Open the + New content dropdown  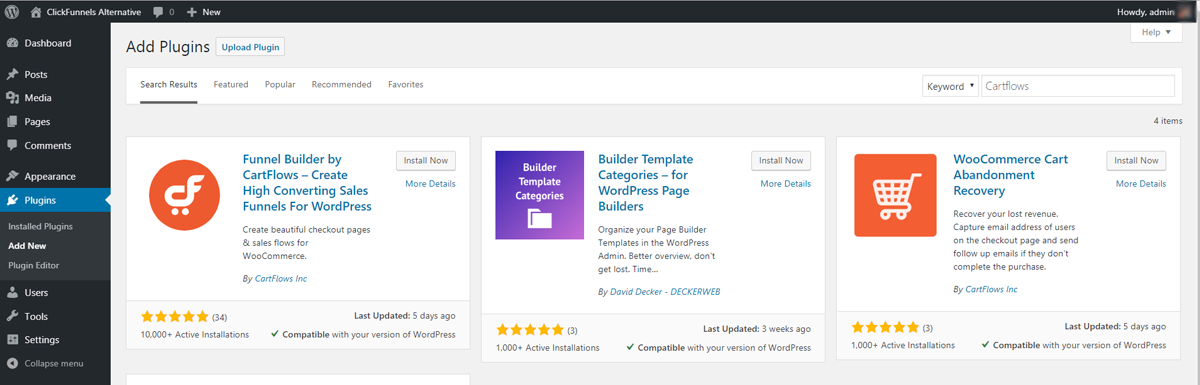[204, 12]
